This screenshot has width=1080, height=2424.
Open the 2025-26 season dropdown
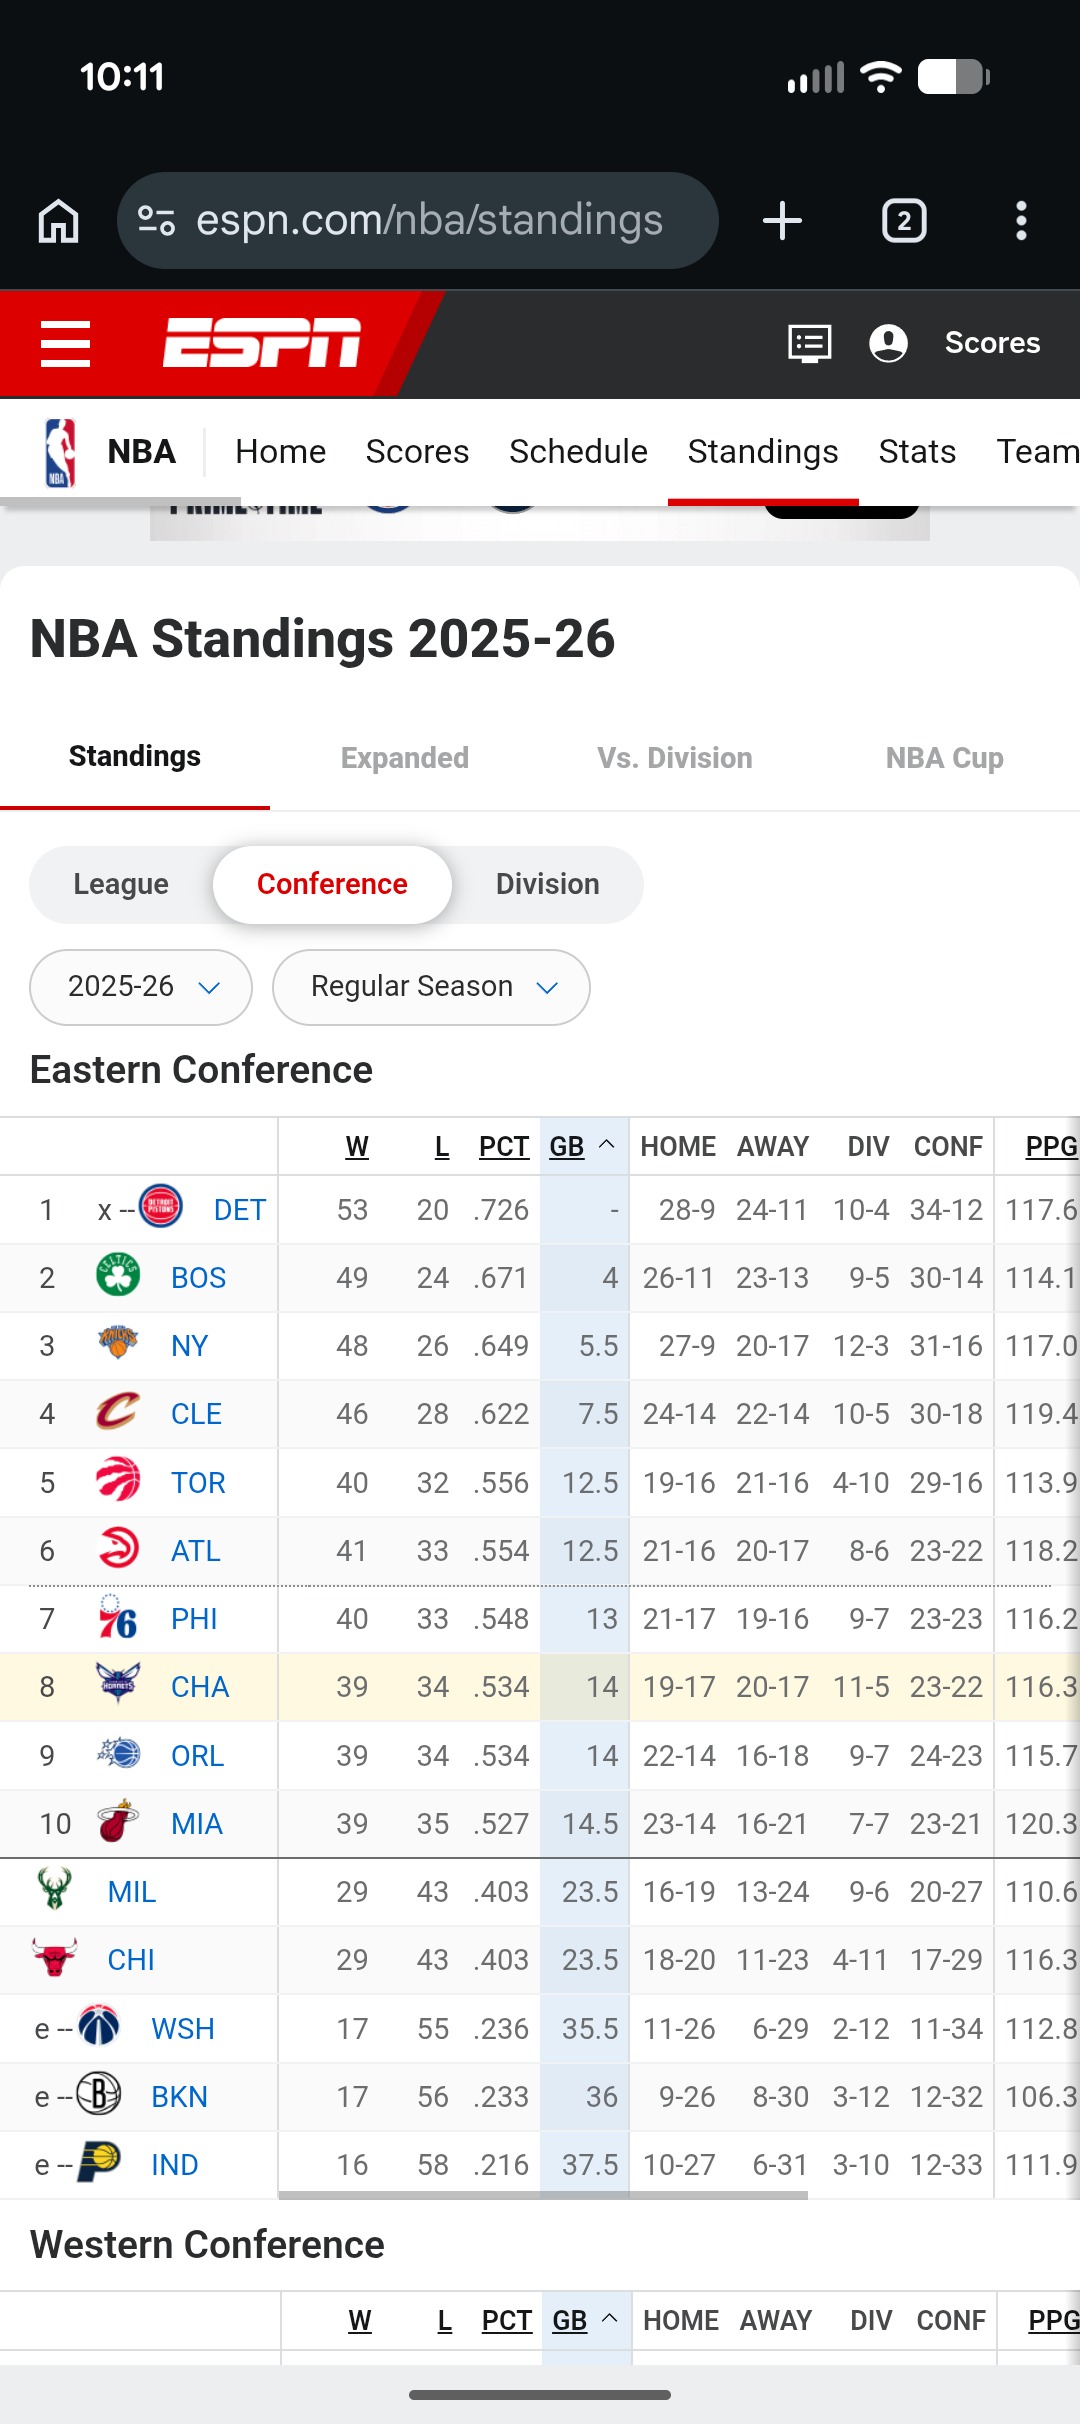point(141,987)
